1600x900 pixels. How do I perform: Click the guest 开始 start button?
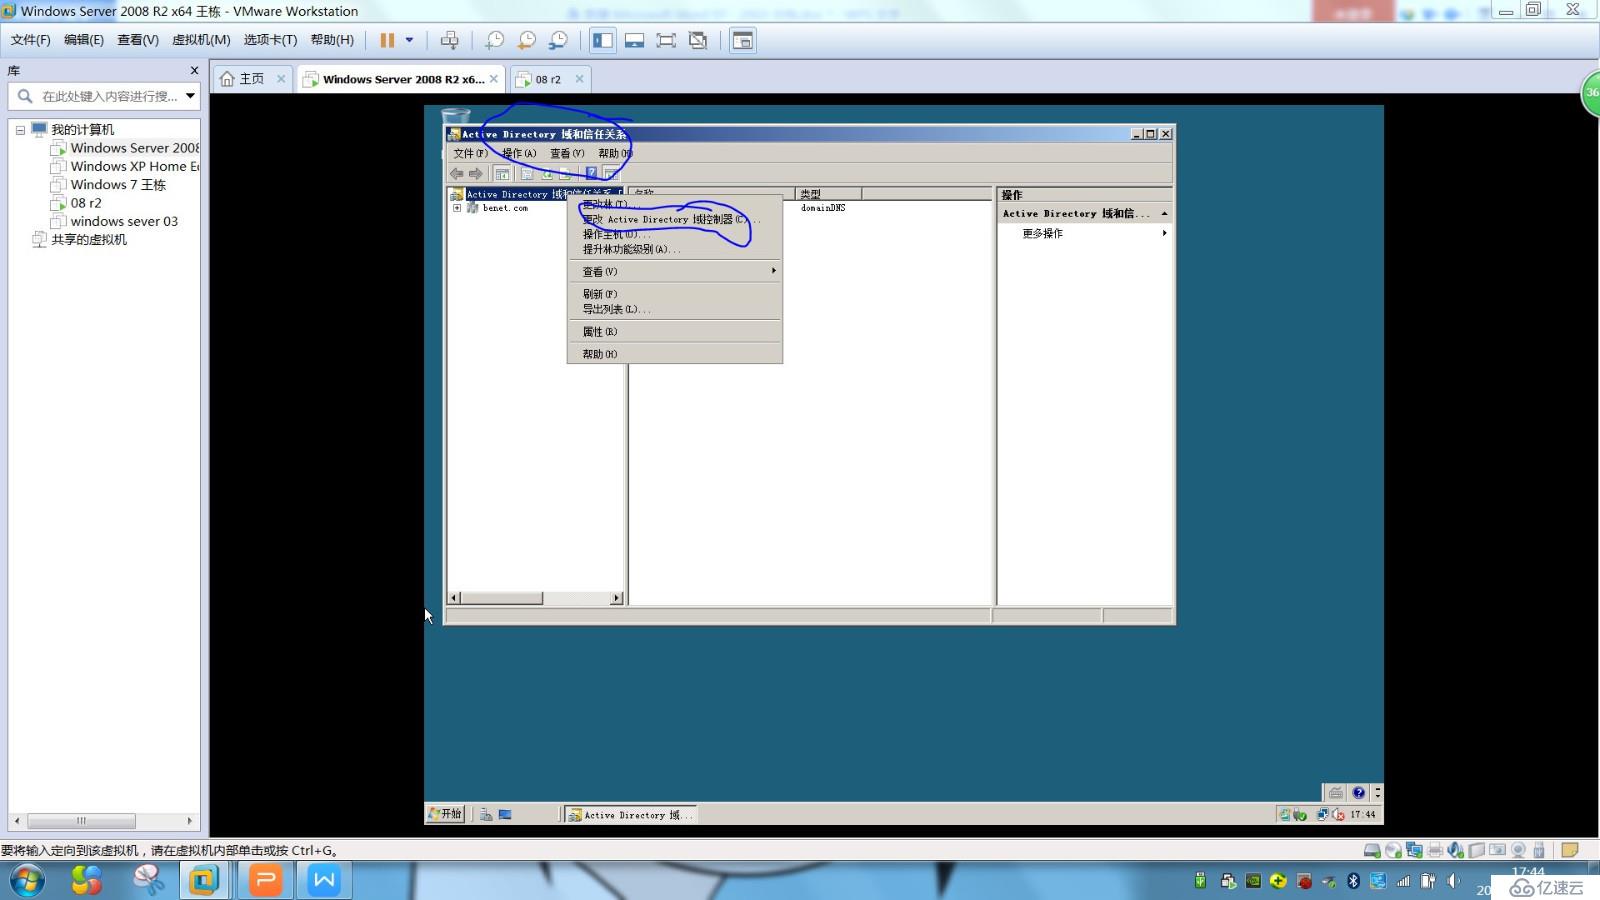click(x=445, y=814)
